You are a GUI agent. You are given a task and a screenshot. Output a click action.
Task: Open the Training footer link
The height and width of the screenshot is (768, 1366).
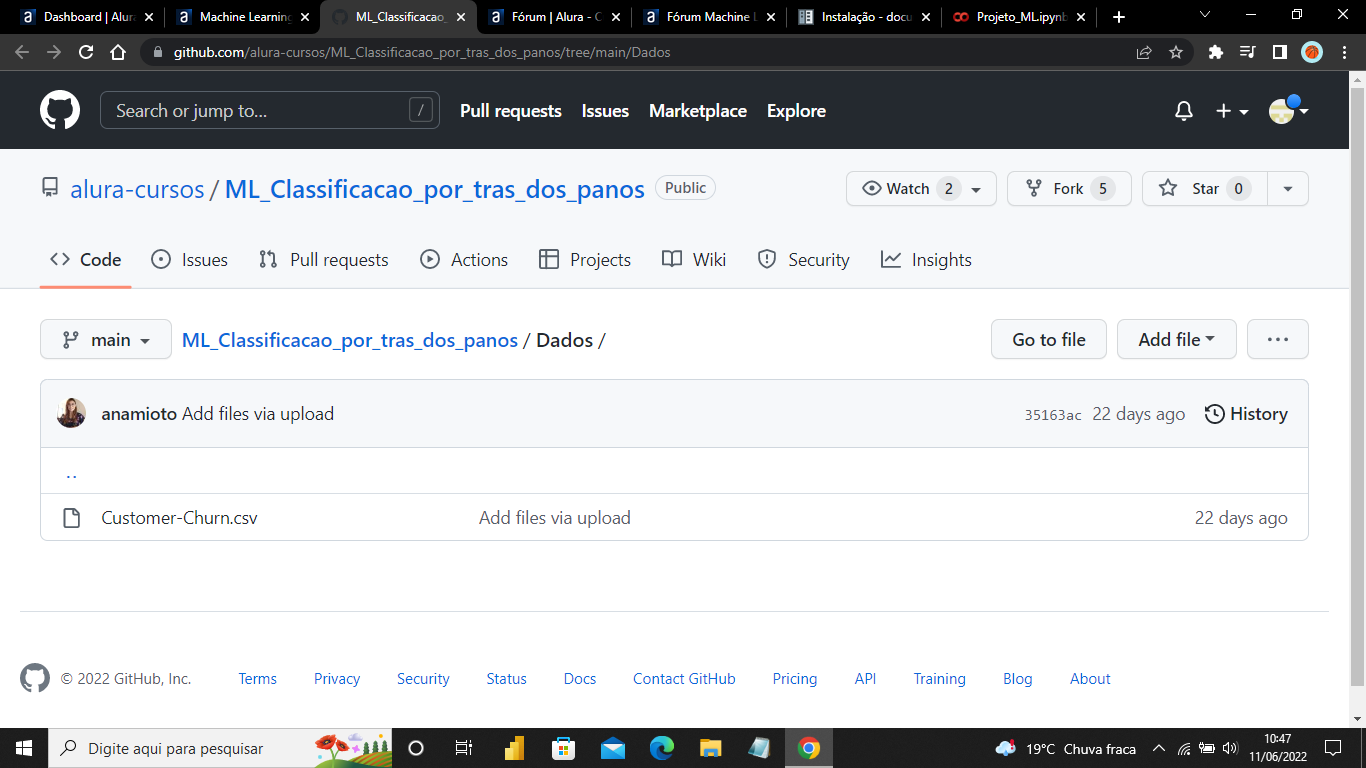[x=940, y=679]
